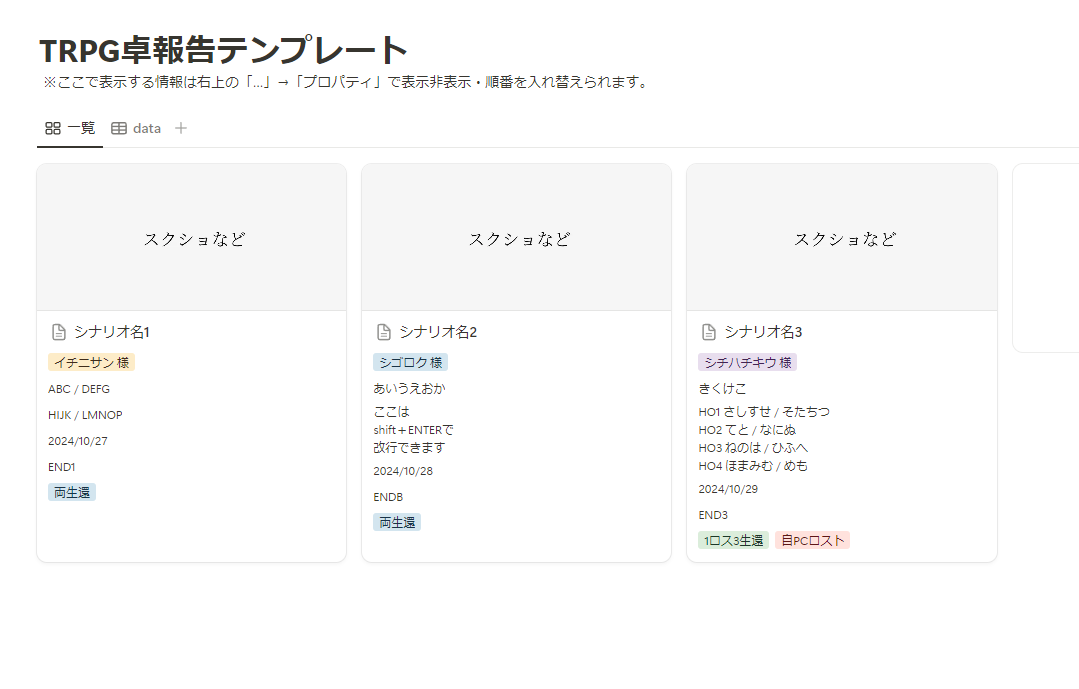The width and height of the screenshot is (1079, 689).
Task: Click the gallery icon beside 一覧
Action: pos(53,128)
